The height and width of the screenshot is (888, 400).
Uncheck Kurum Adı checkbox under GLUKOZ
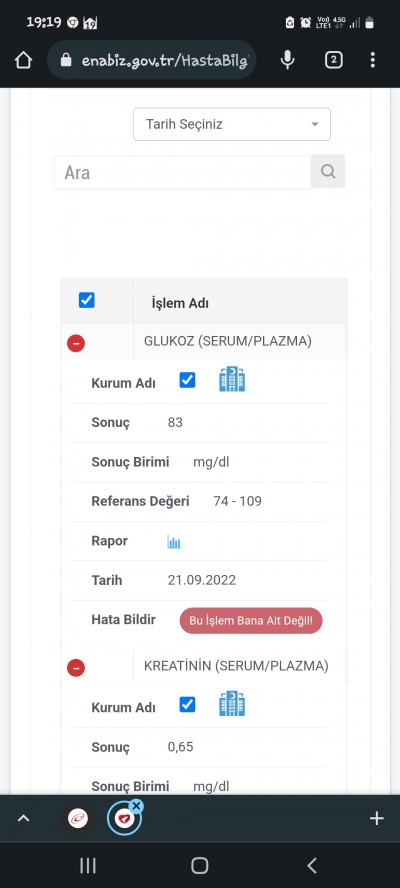pyautogui.click(x=188, y=380)
